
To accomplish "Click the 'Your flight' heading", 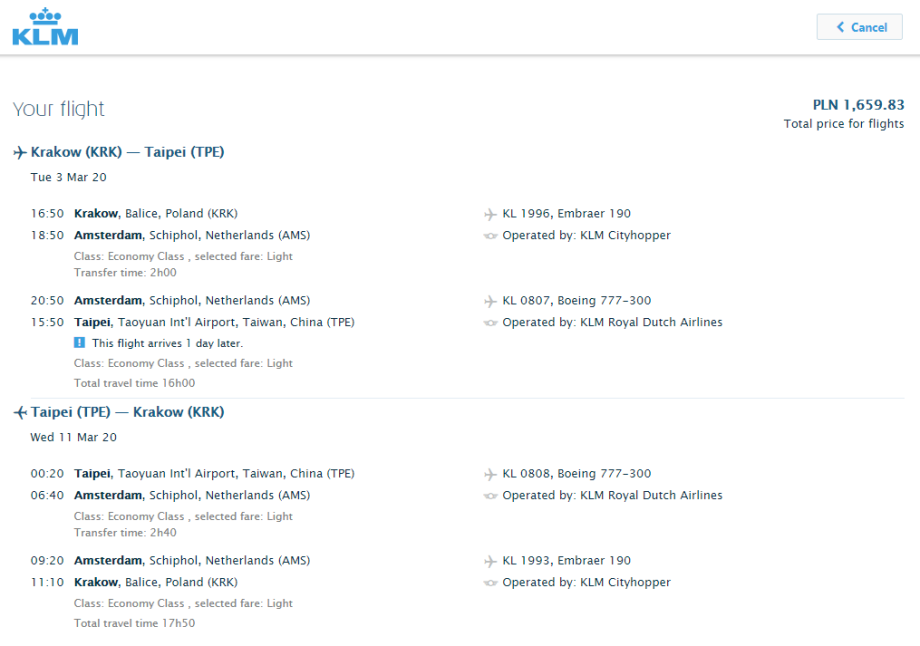I will (x=58, y=109).
